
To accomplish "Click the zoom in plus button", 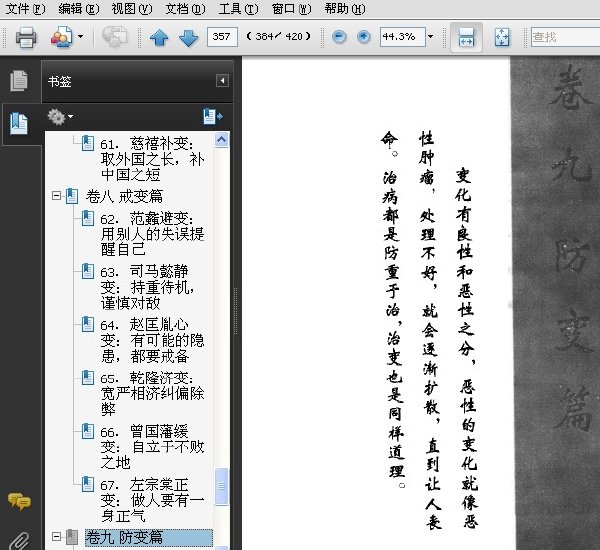I will click(364, 37).
